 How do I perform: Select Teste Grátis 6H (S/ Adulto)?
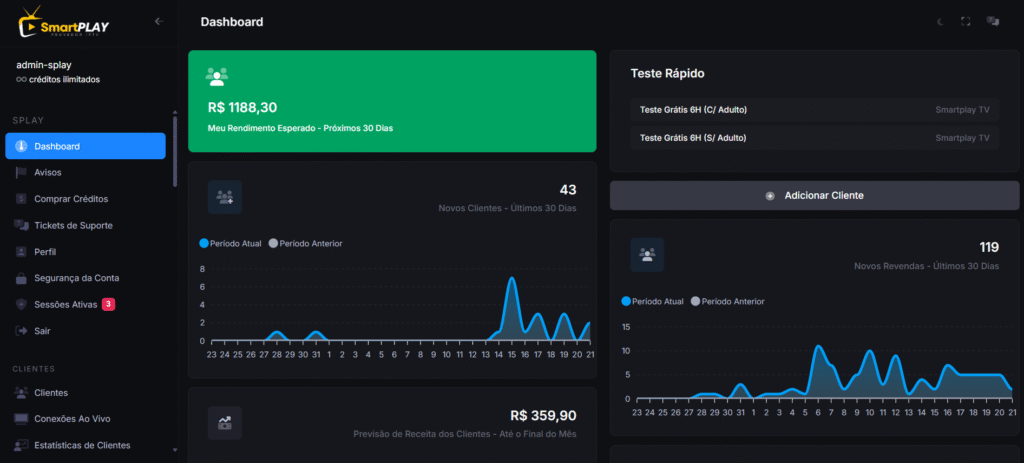tap(814, 138)
